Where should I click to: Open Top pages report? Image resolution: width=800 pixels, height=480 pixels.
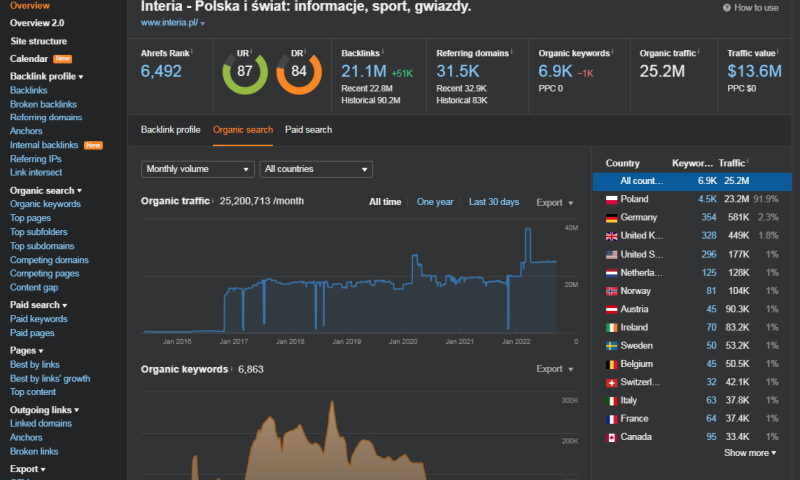[x=30, y=218]
